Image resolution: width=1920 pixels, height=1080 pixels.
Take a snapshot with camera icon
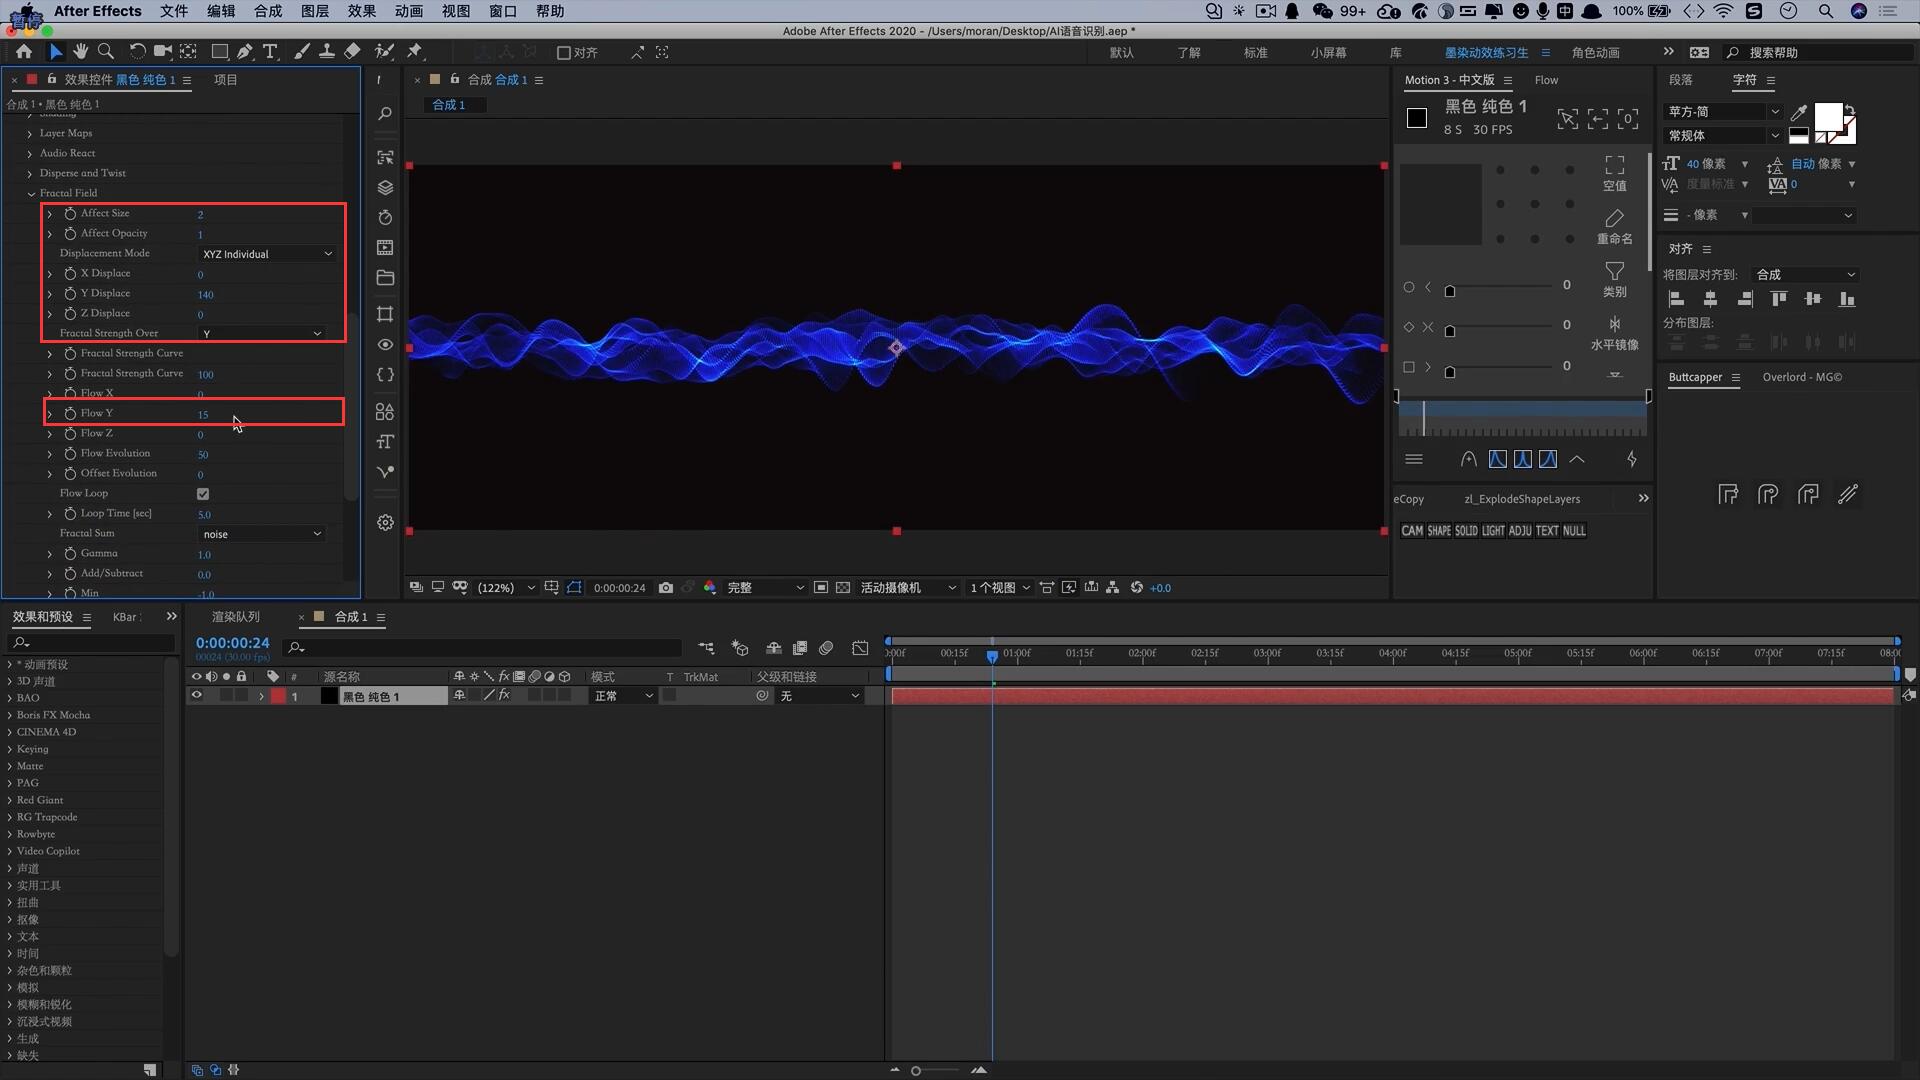pyautogui.click(x=666, y=588)
